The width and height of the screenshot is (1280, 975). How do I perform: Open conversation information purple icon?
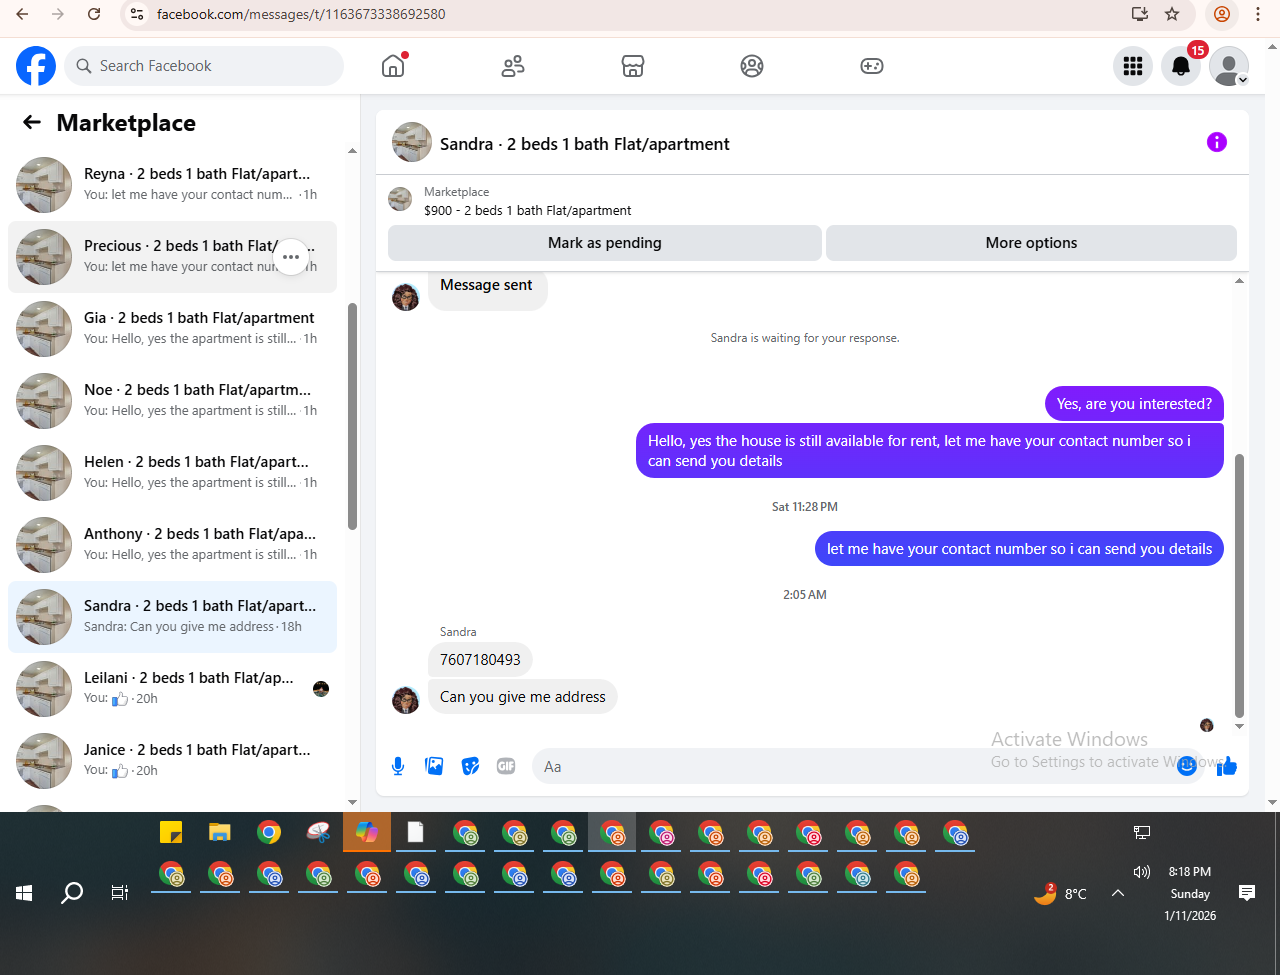[x=1217, y=142]
